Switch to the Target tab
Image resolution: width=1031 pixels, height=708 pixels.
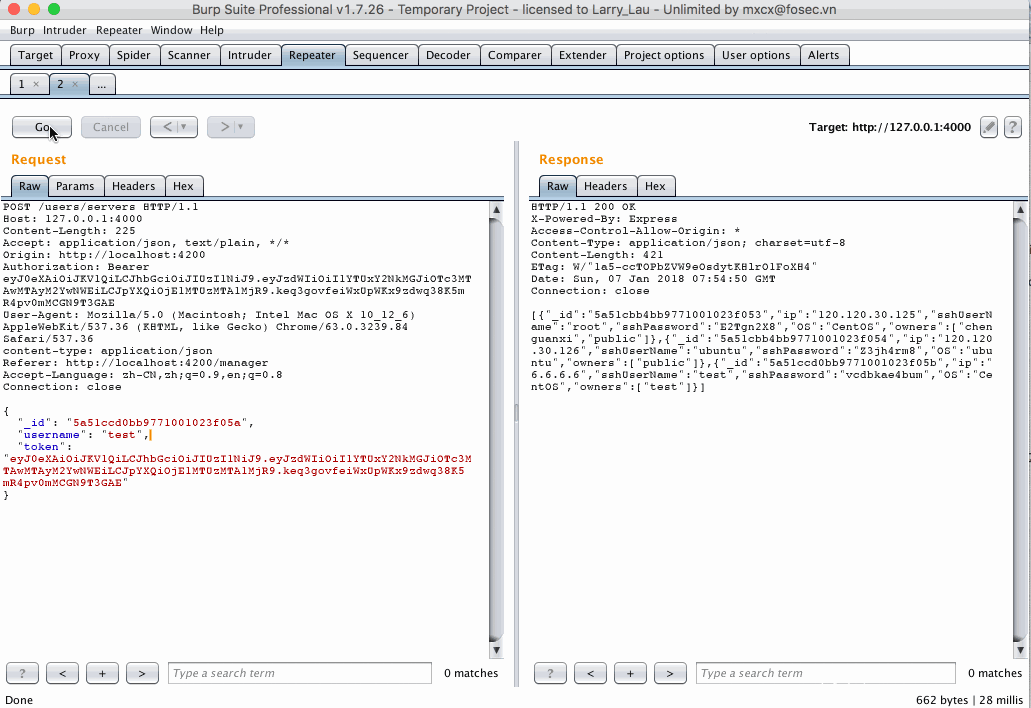point(36,55)
